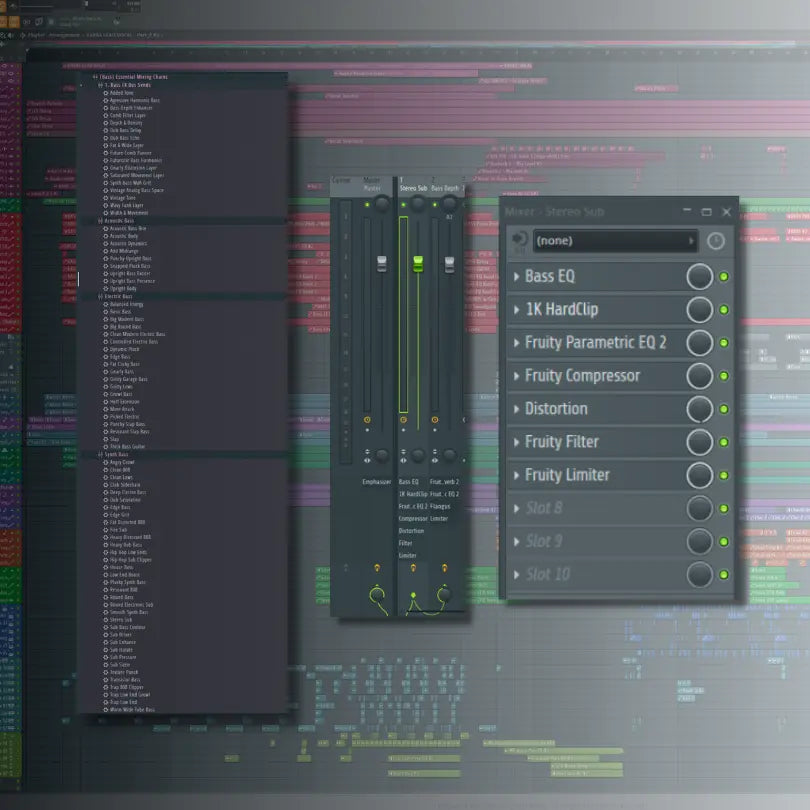Select the Wavy Funk Layer preset in the browser
810x810 pixels.
(x=128, y=205)
